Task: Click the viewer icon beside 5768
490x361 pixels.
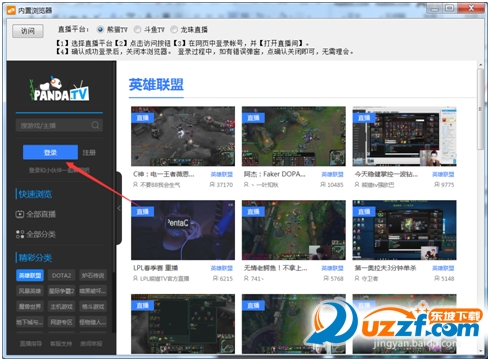Action: coord(326,278)
